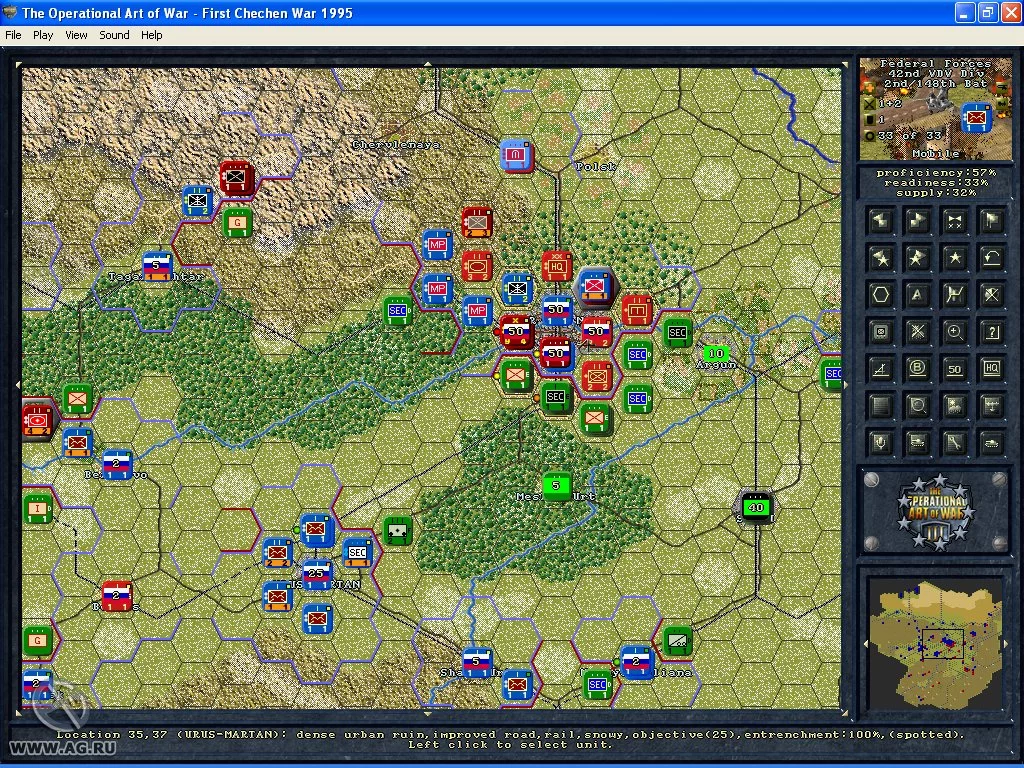The width and height of the screenshot is (1024, 768).
Task: Click the question mark help button
Action: point(991,332)
